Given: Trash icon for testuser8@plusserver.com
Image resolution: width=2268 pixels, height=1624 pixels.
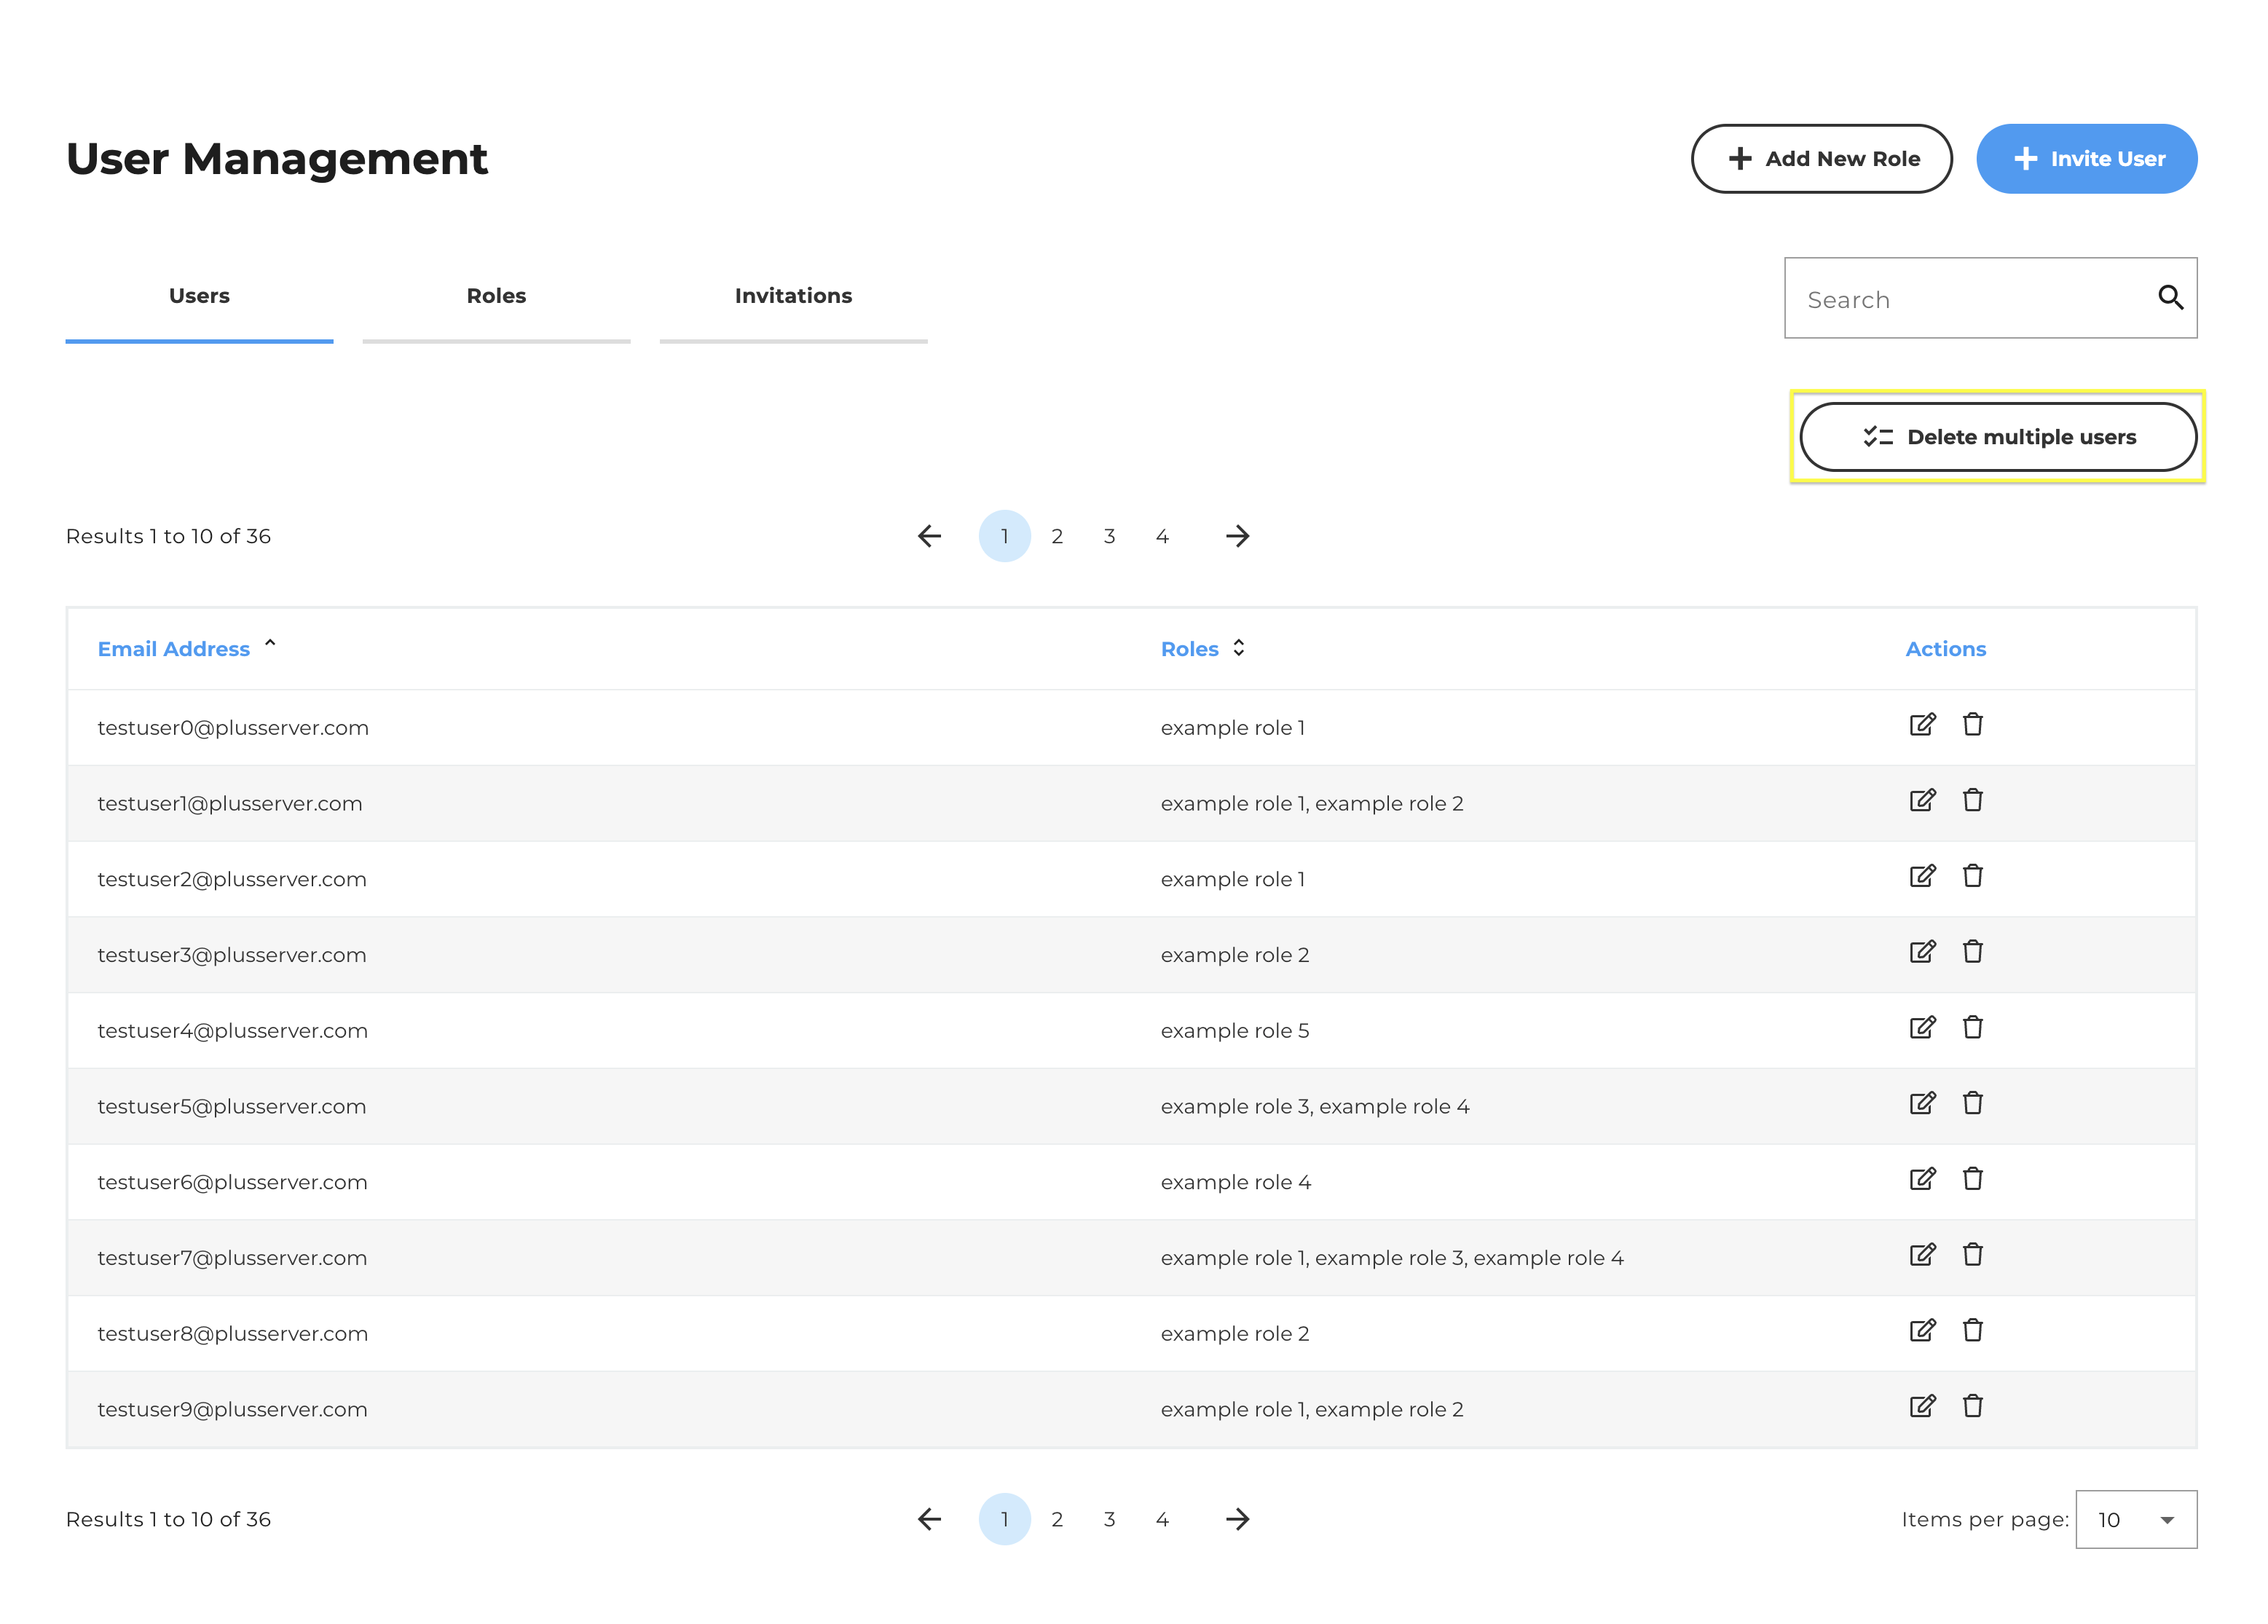Looking at the screenshot, I should click(x=1972, y=1331).
